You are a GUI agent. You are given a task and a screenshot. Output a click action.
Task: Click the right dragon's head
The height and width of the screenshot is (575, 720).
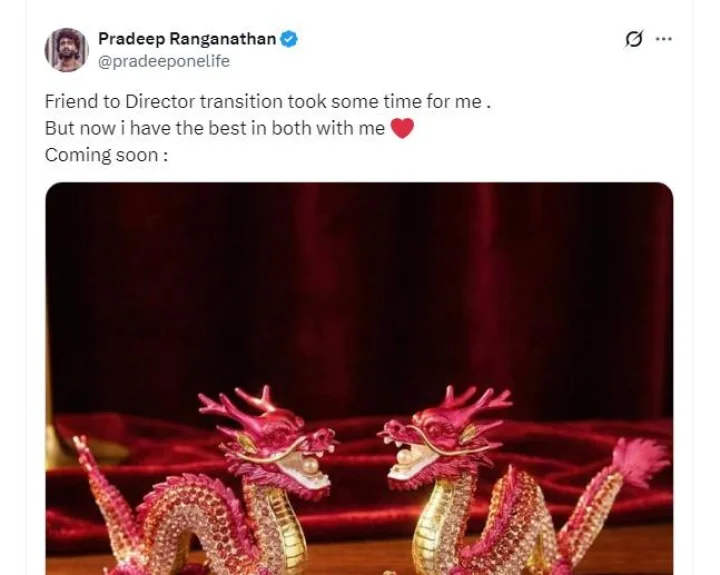click(440, 443)
